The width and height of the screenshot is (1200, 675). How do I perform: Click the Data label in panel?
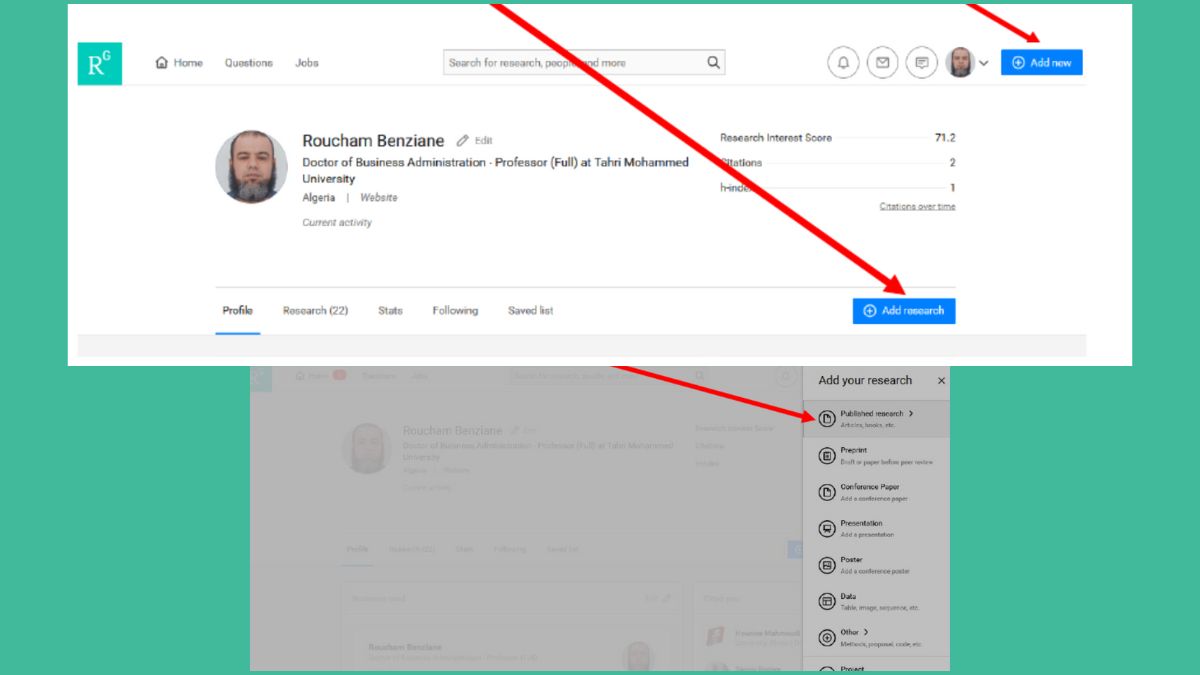click(848, 596)
